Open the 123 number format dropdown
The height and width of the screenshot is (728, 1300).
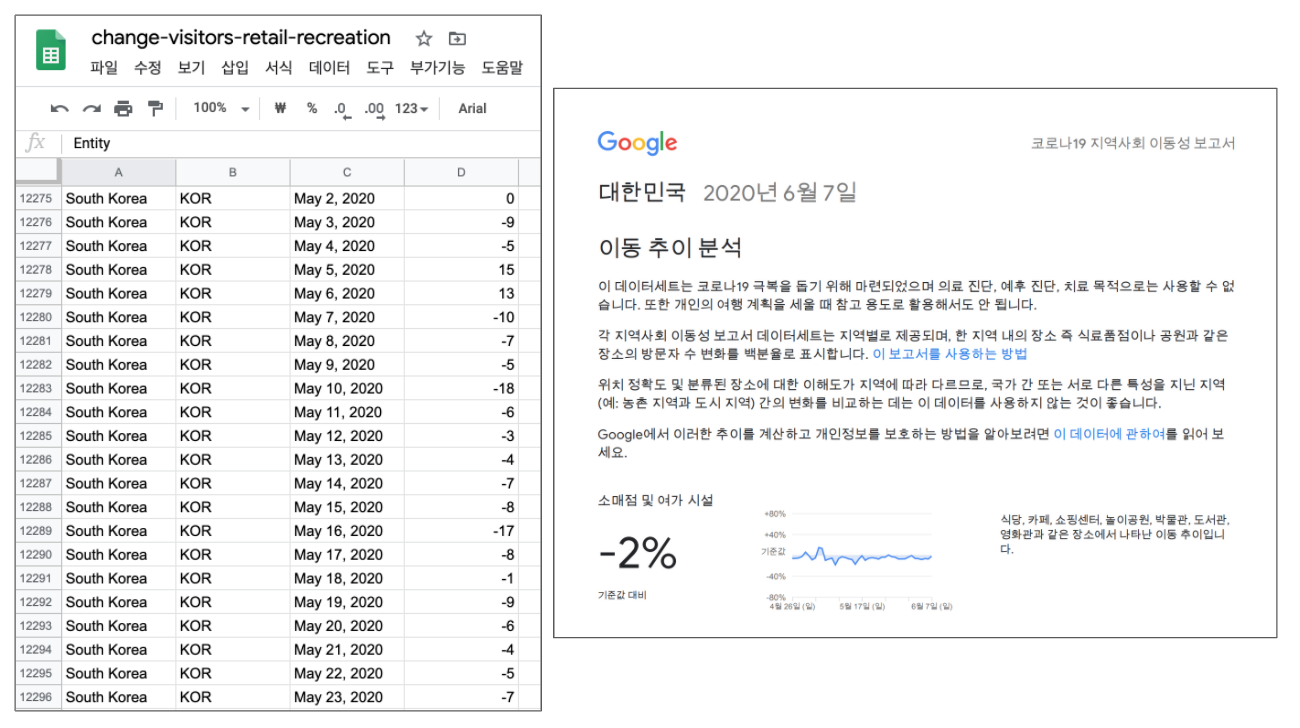(411, 109)
